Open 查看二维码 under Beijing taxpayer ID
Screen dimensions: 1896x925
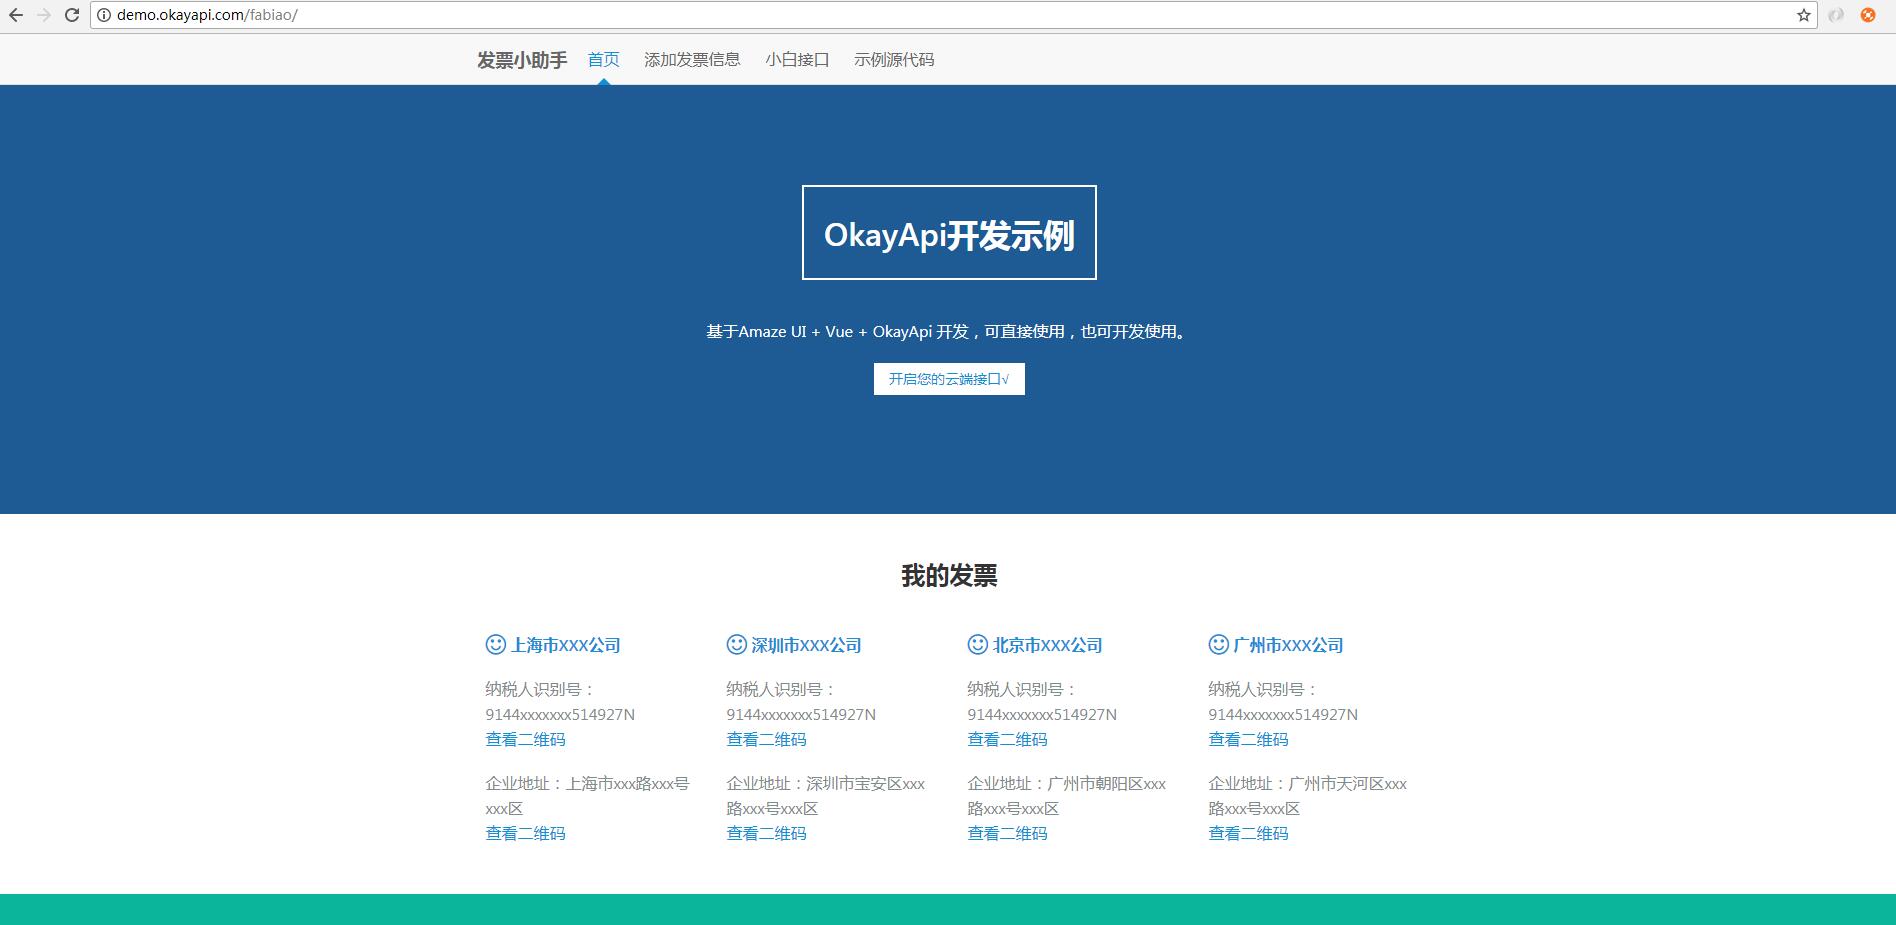(x=1006, y=739)
